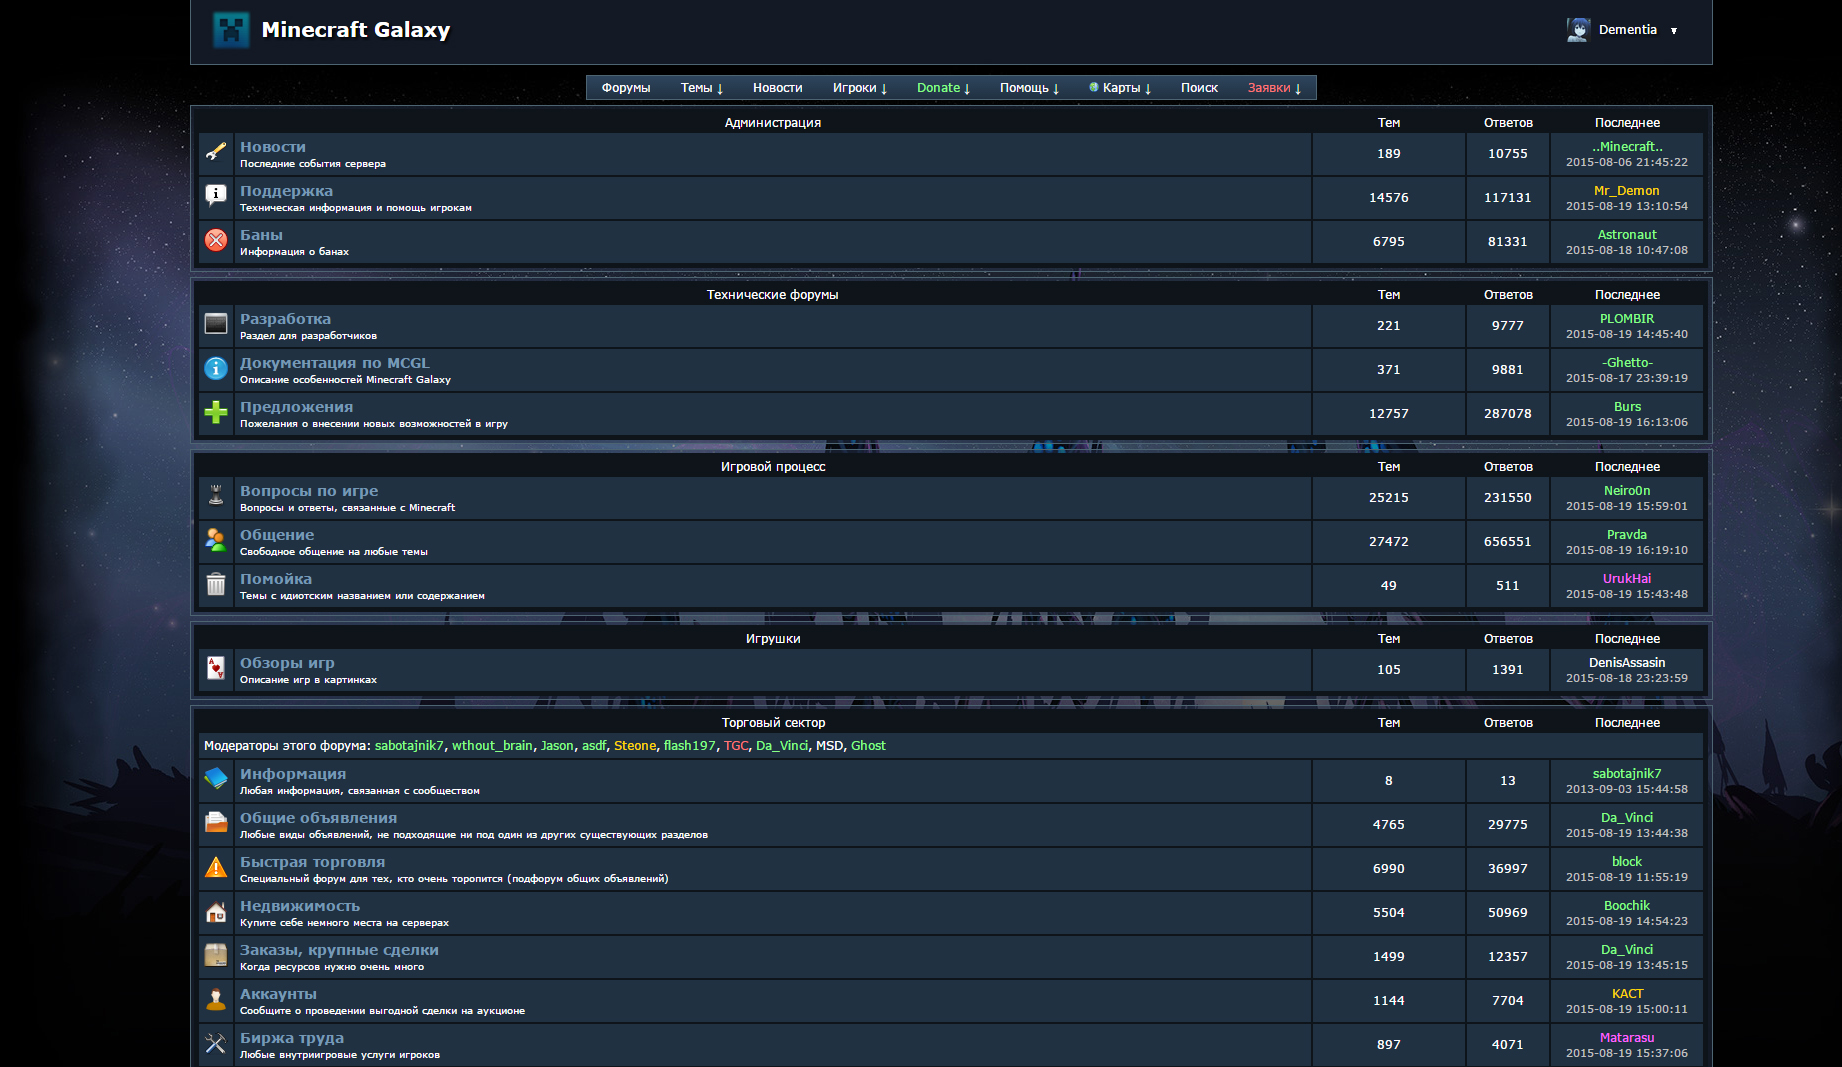The width and height of the screenshot is (1842, 1067).
Task: Open moderator Ghost's profile
Action: [868, 746]
